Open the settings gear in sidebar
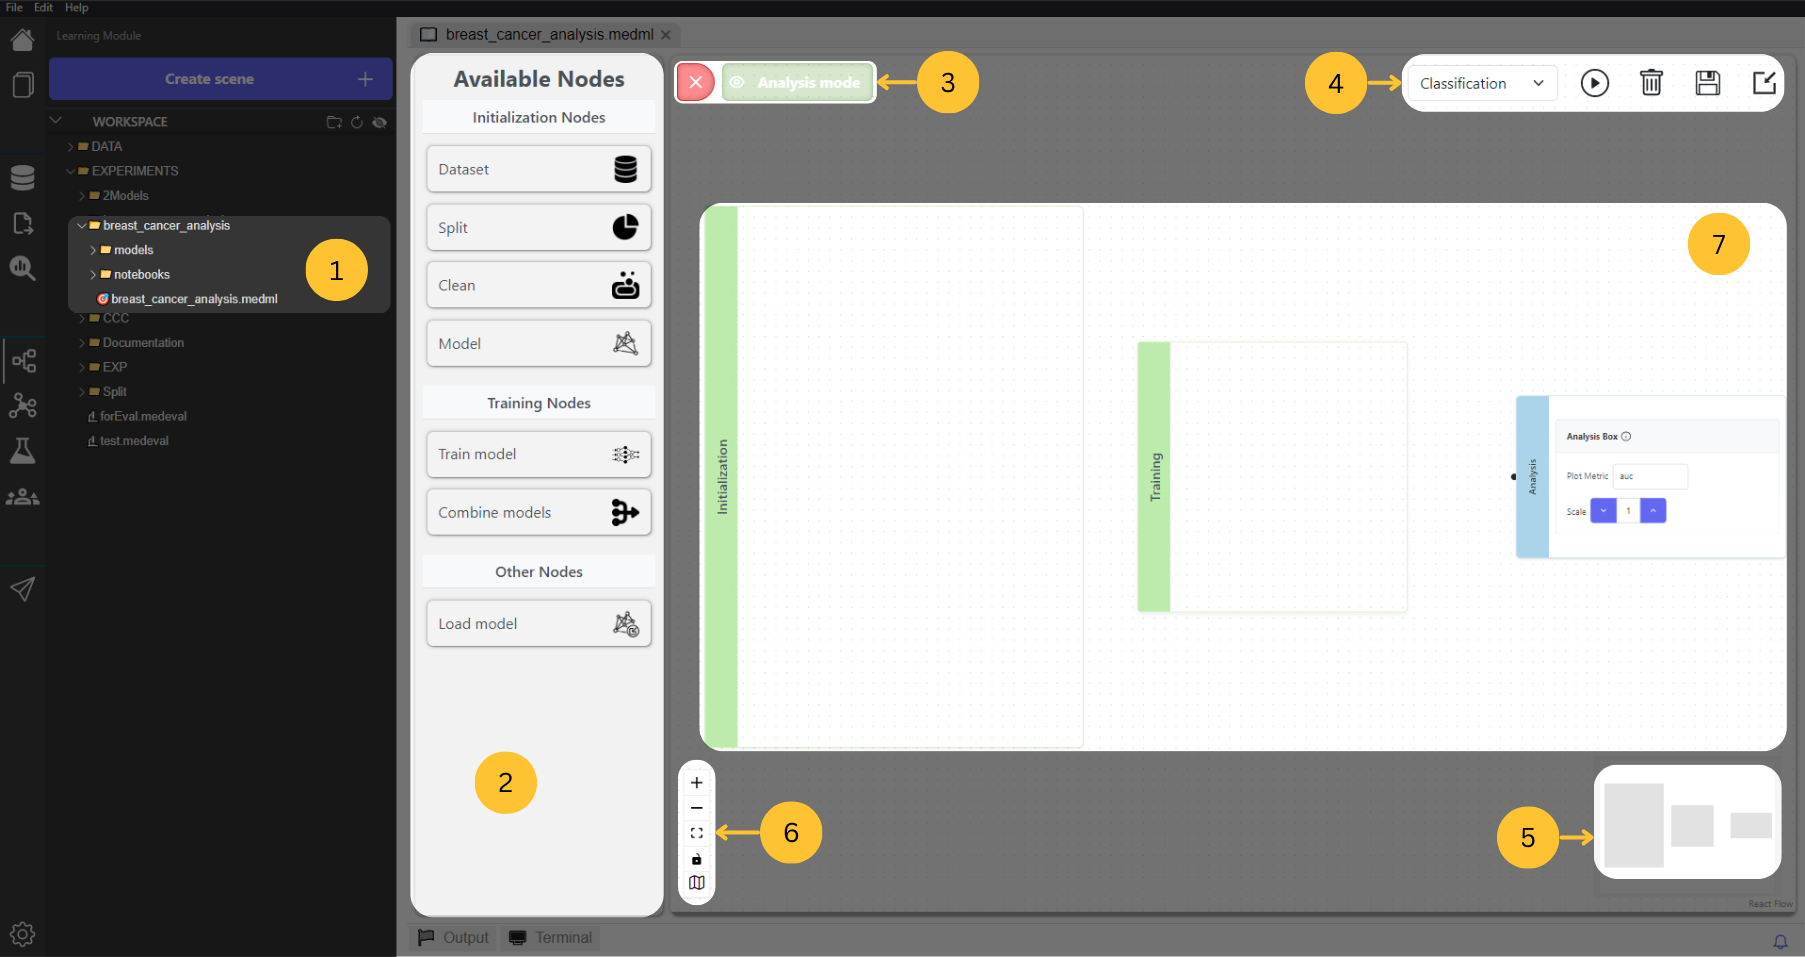 (x=22, y=934)
